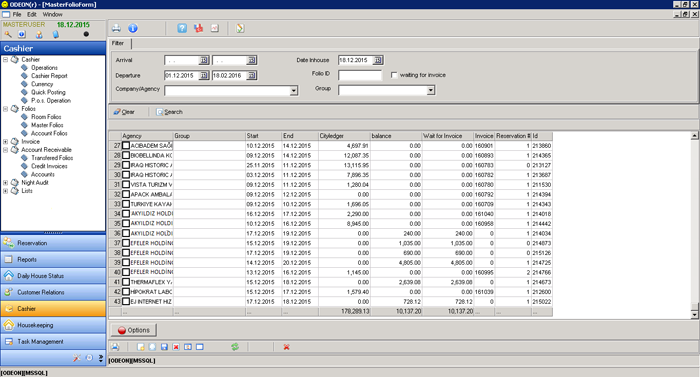Viewport: 700px width, 377px height.
Task: Open the Departure 01.12.2015 calendar picker
Action: coord(204,75)
